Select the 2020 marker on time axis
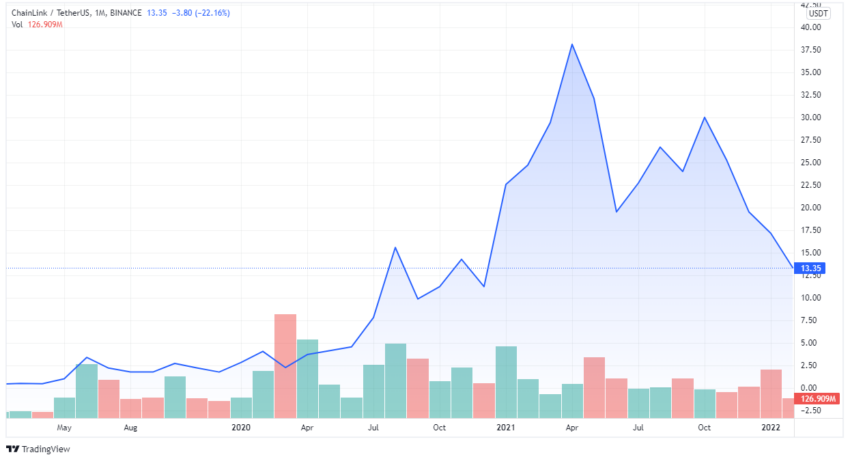The width and height of the screenshot is (850, 457). 241,428
